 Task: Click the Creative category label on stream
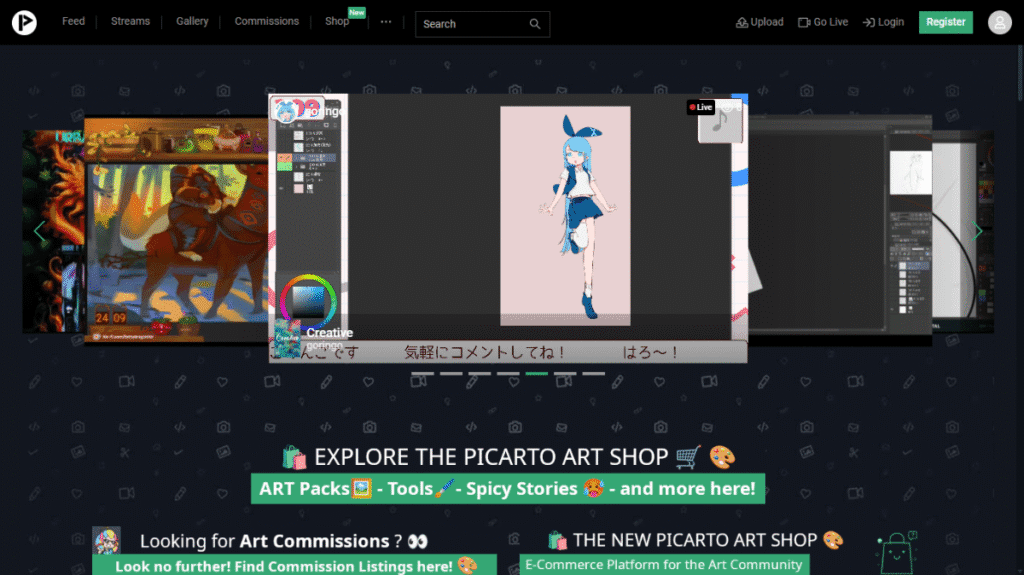click(330, 333)
